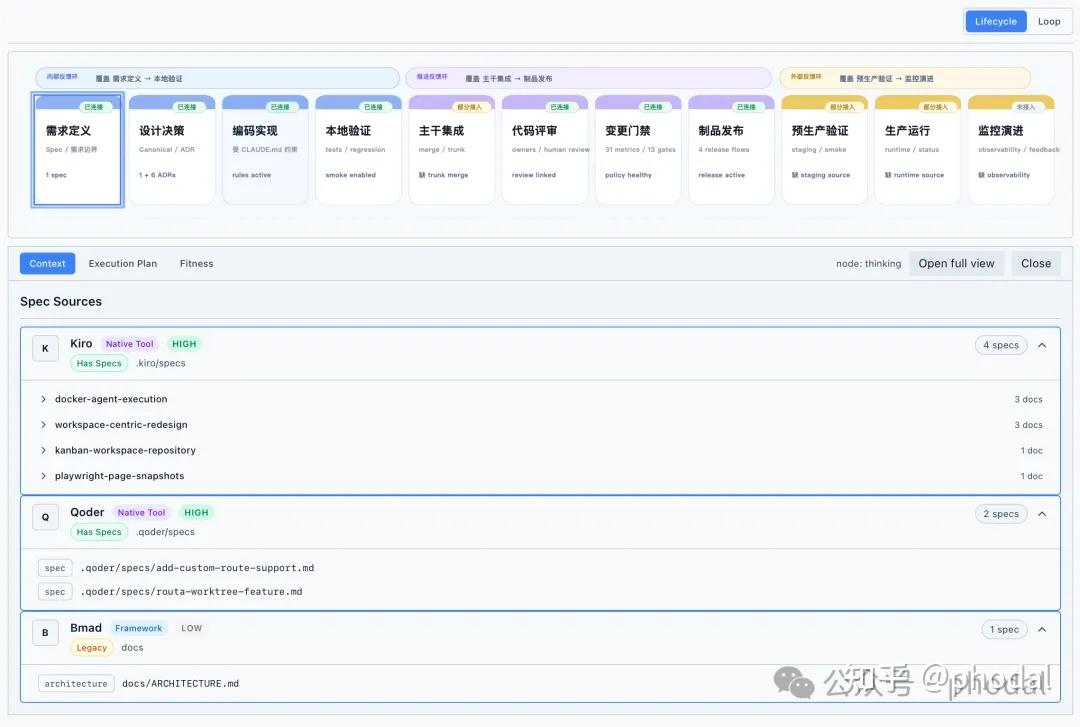
Task: Open docs/ARCHITECTURE.md file
Action: [x=180, y=684]
